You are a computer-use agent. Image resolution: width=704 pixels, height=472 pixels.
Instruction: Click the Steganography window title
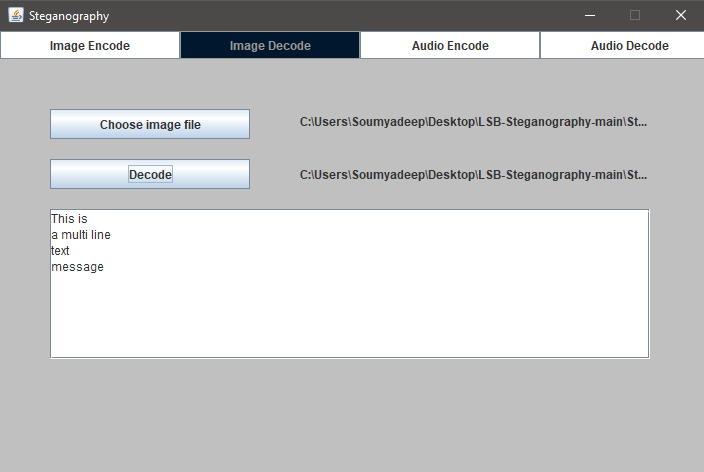(69, 16)
